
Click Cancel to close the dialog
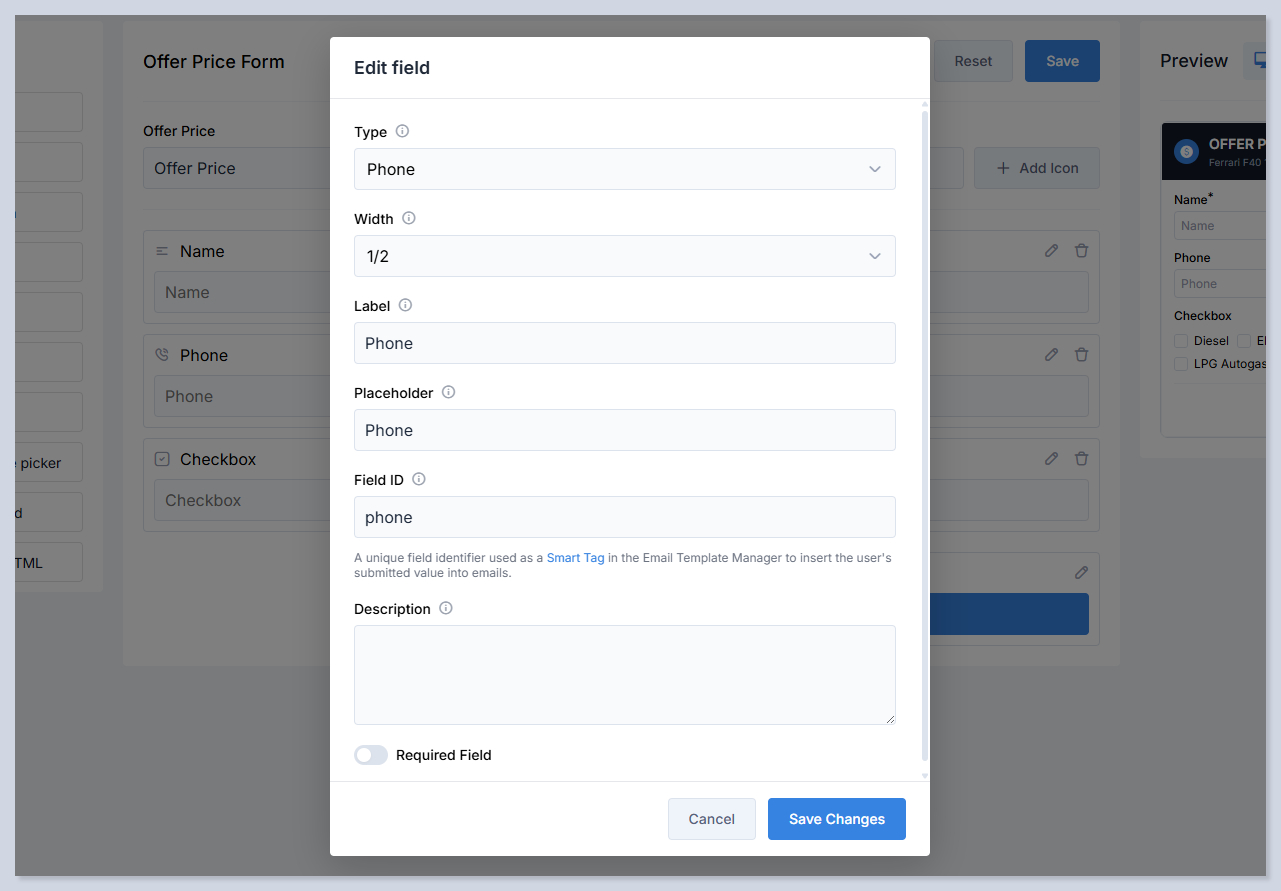pos(711,819)
